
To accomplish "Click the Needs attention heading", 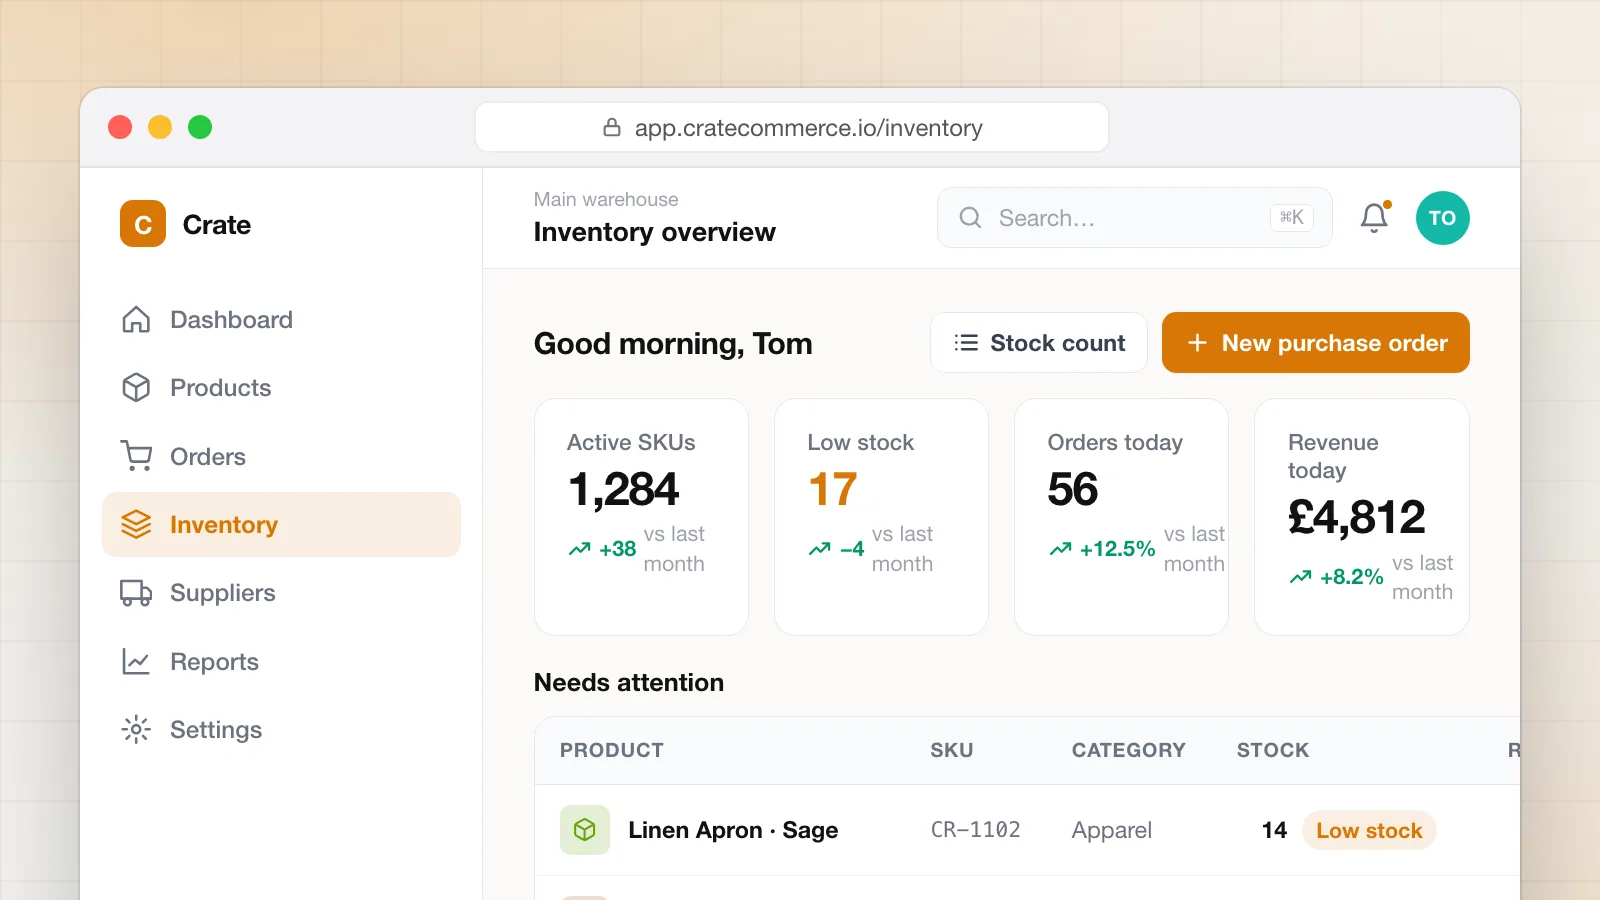I will (629, 682).
